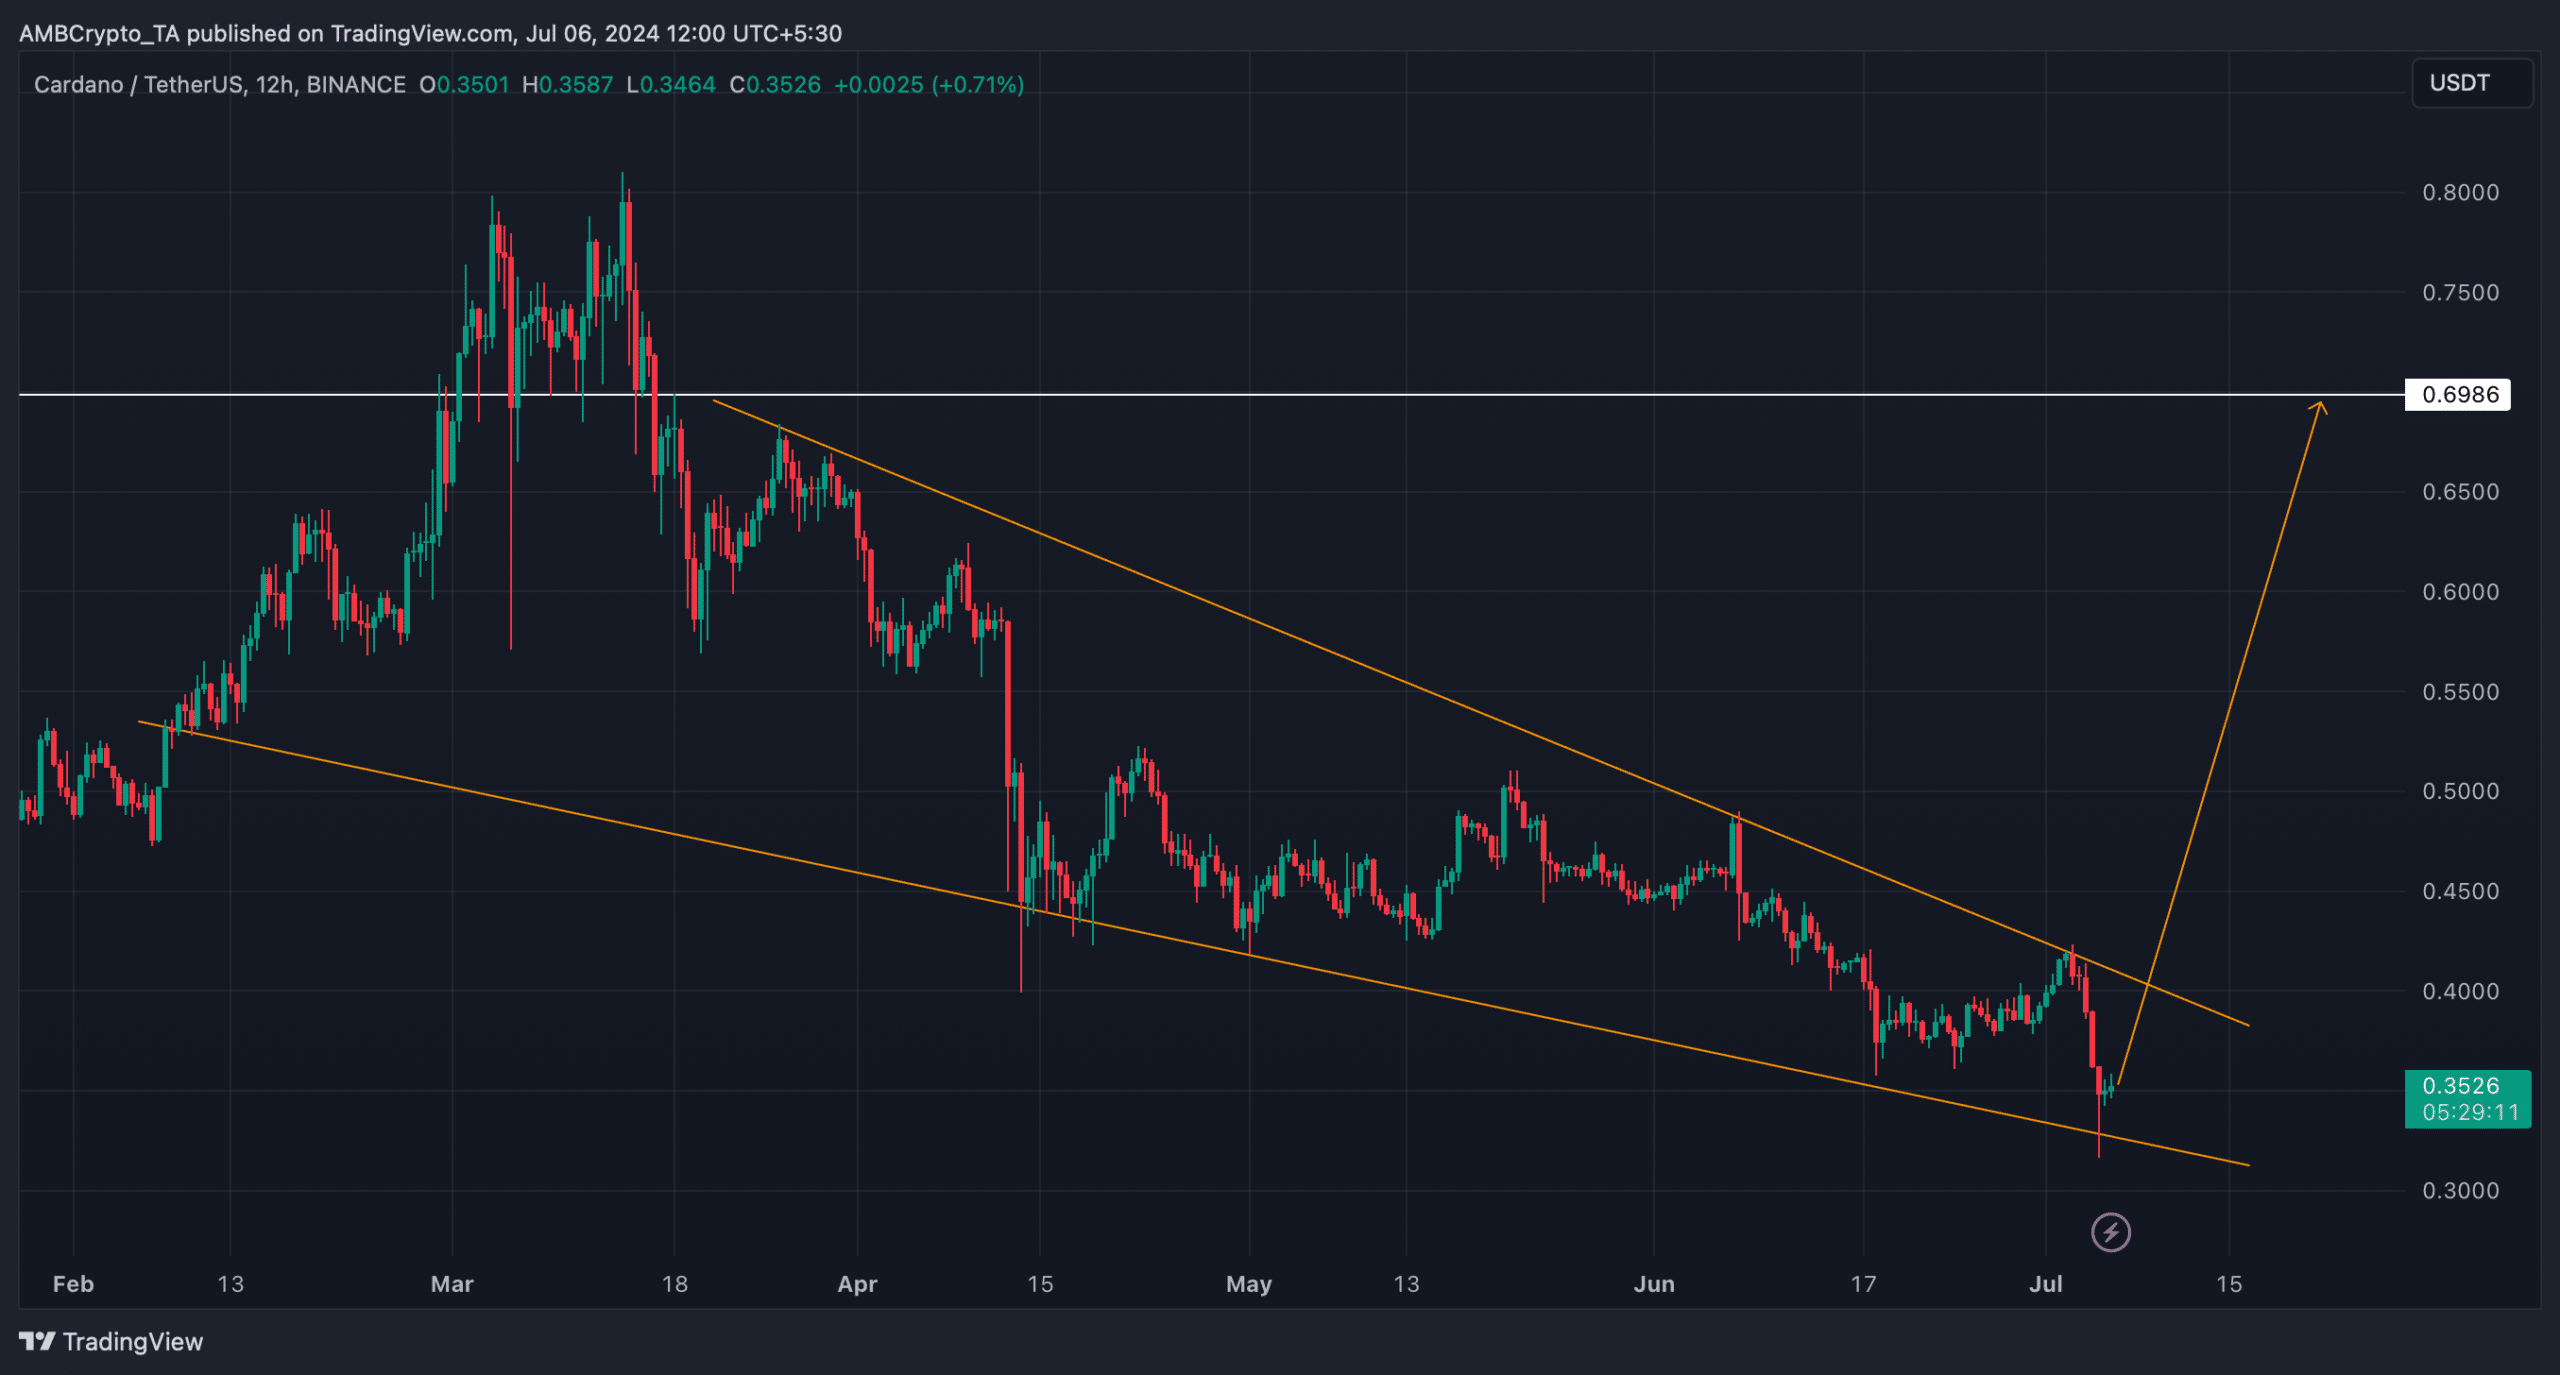The image size is (2560, 1375).
Task: Click the 12h interval text in legend
Action: point(276,85)
